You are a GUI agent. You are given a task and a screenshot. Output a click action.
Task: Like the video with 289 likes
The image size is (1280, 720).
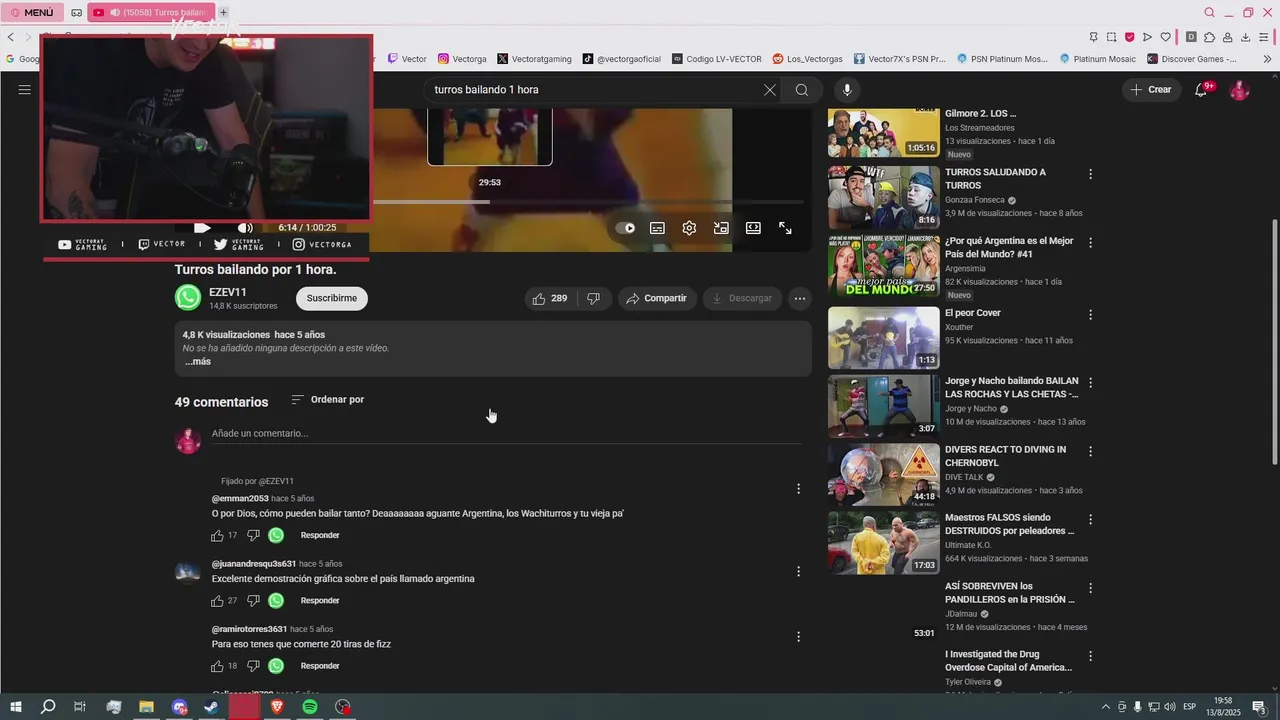(550, 298)
